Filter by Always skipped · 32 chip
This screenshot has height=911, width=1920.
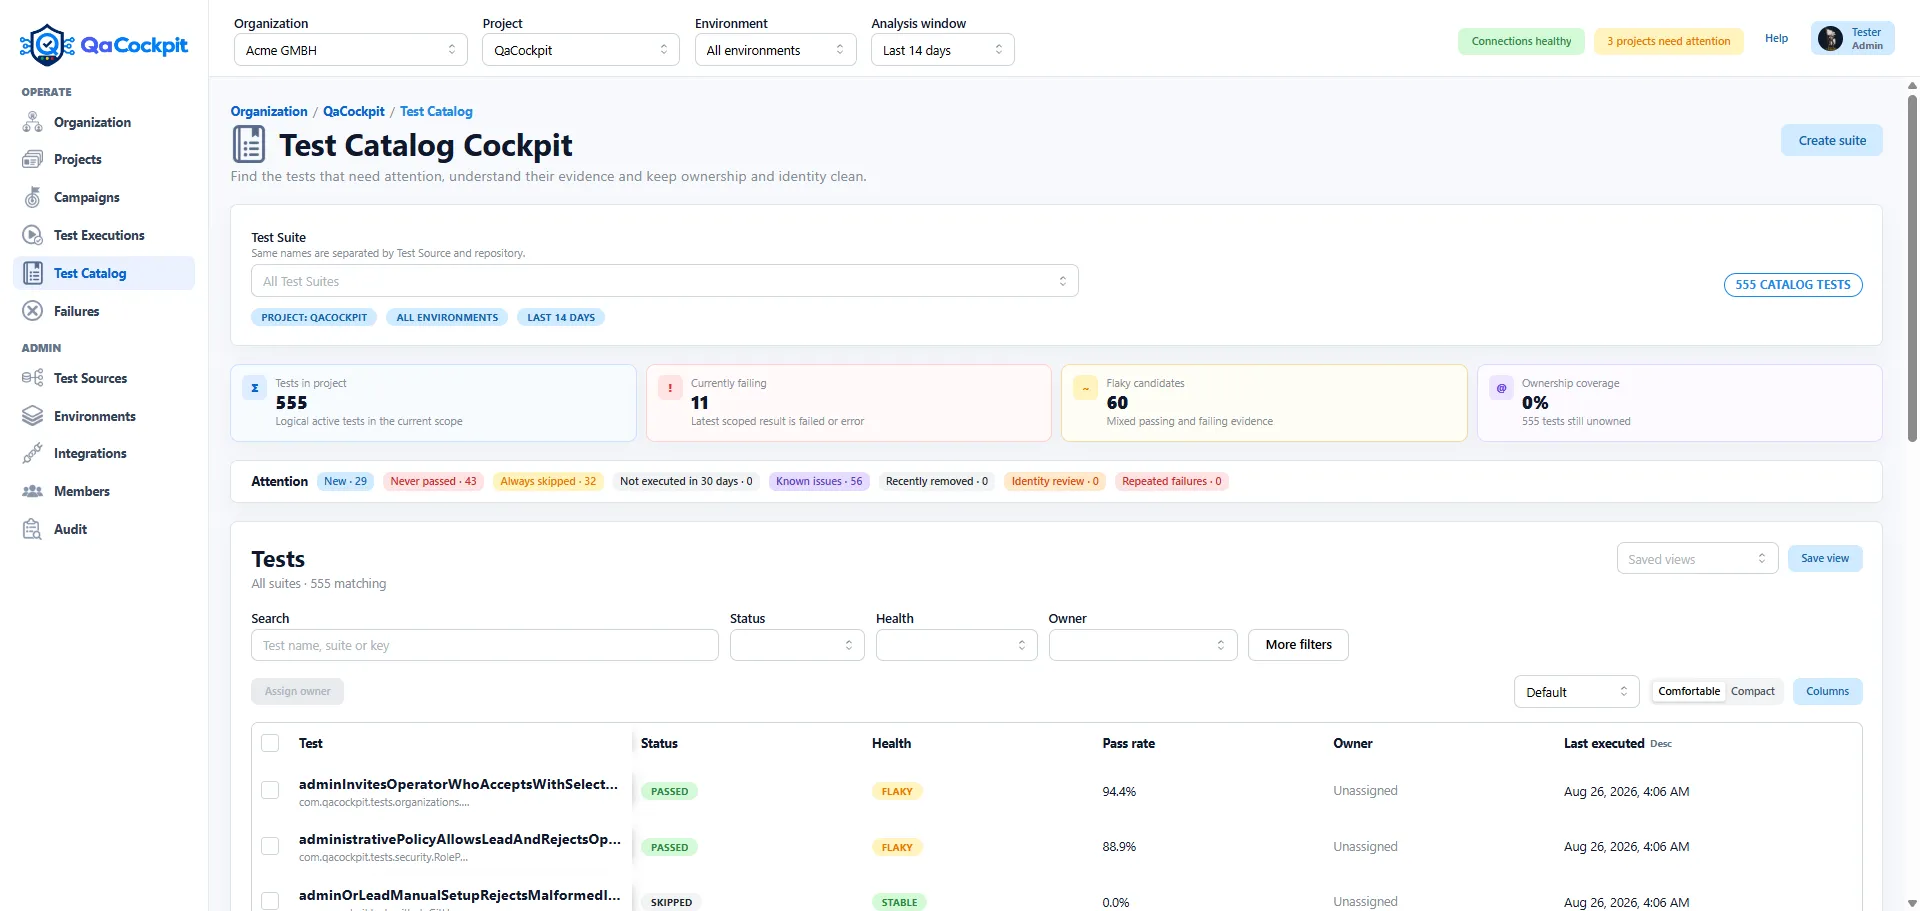point(548,481)
